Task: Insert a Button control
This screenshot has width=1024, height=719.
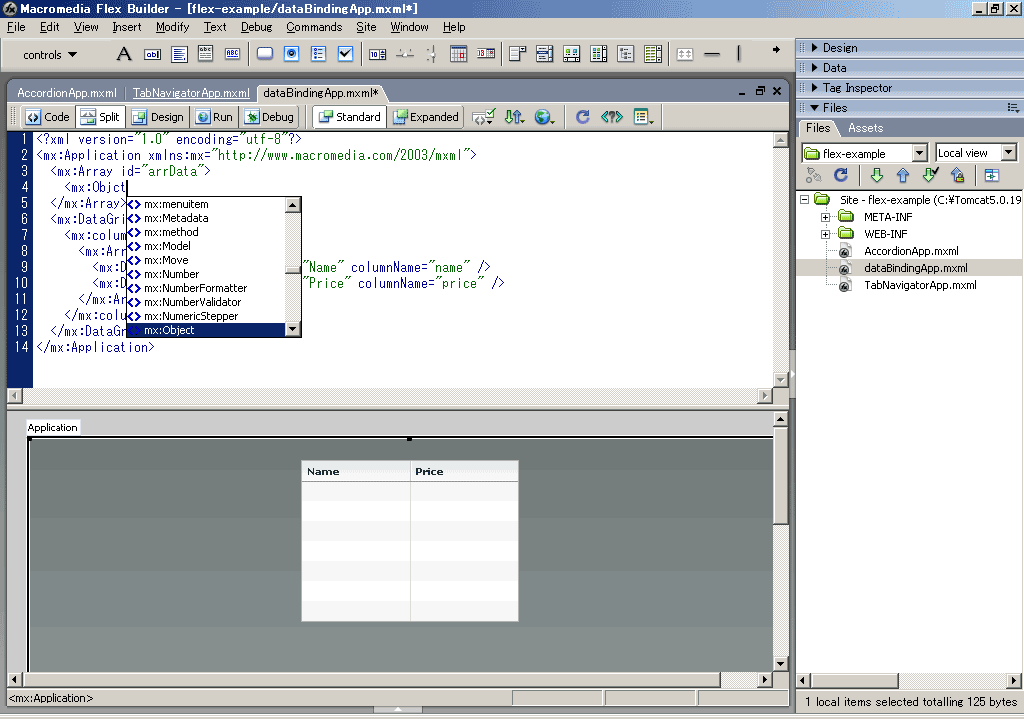Action: coord(264,54)
